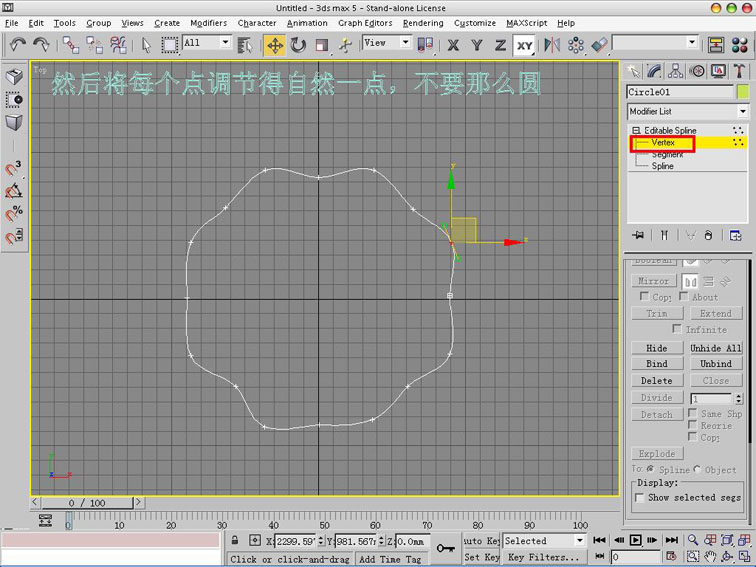756x567 pixels.
Task: Click the Select and Manipulate icon
Action: pos(345,45)
